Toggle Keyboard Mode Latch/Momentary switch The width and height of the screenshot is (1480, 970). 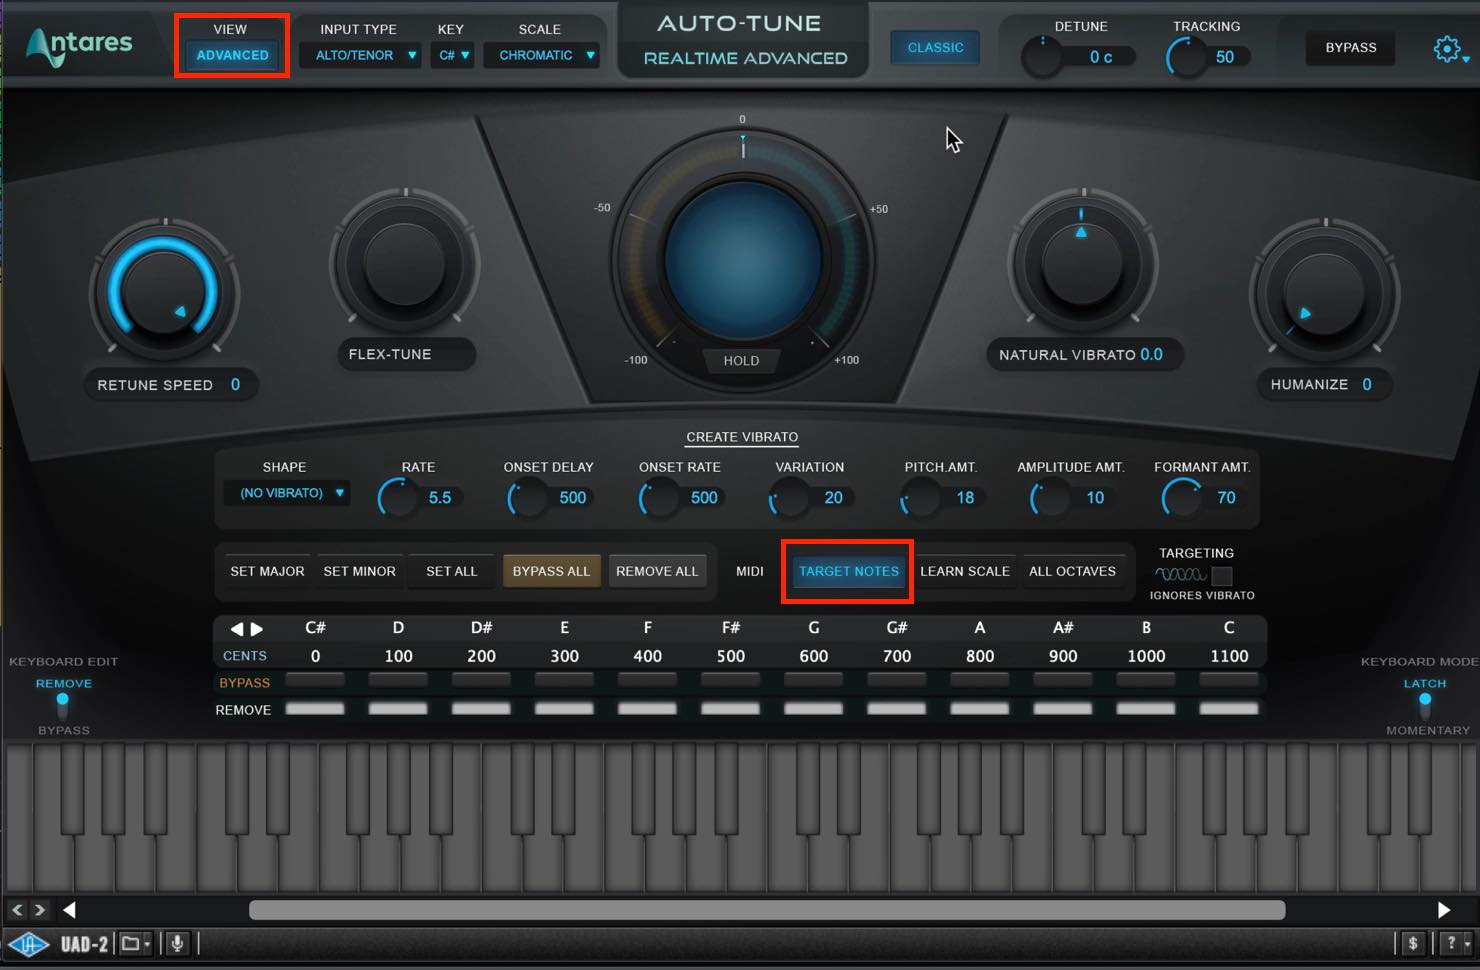[x=1425, y=706]
